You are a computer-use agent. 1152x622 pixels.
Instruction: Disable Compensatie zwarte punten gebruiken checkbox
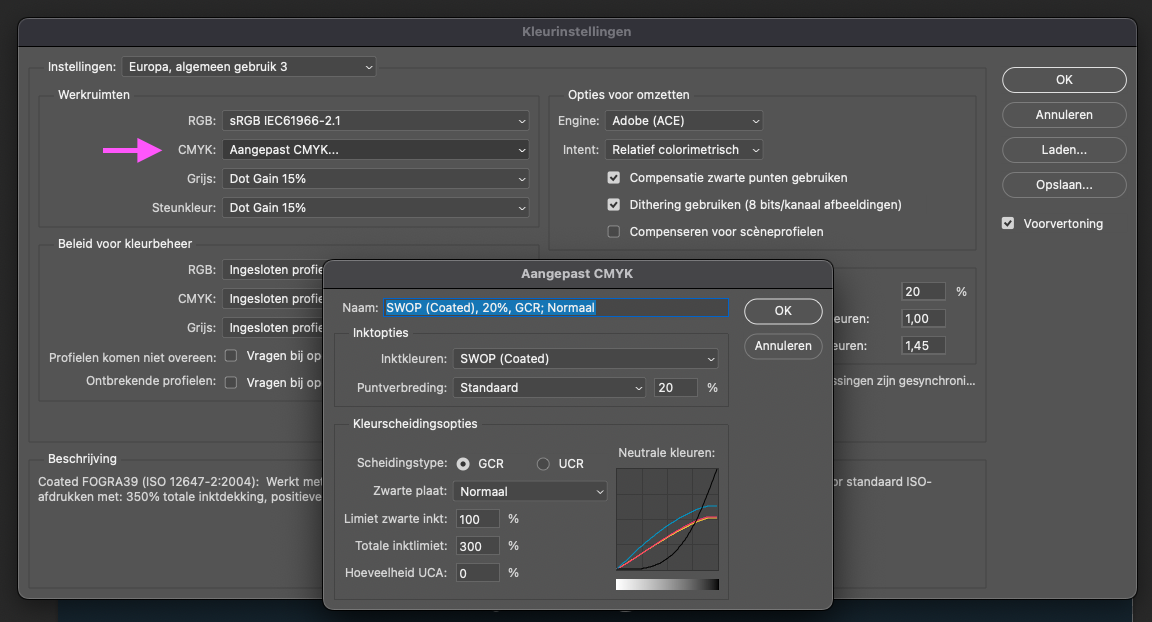(x=614, y=178)
